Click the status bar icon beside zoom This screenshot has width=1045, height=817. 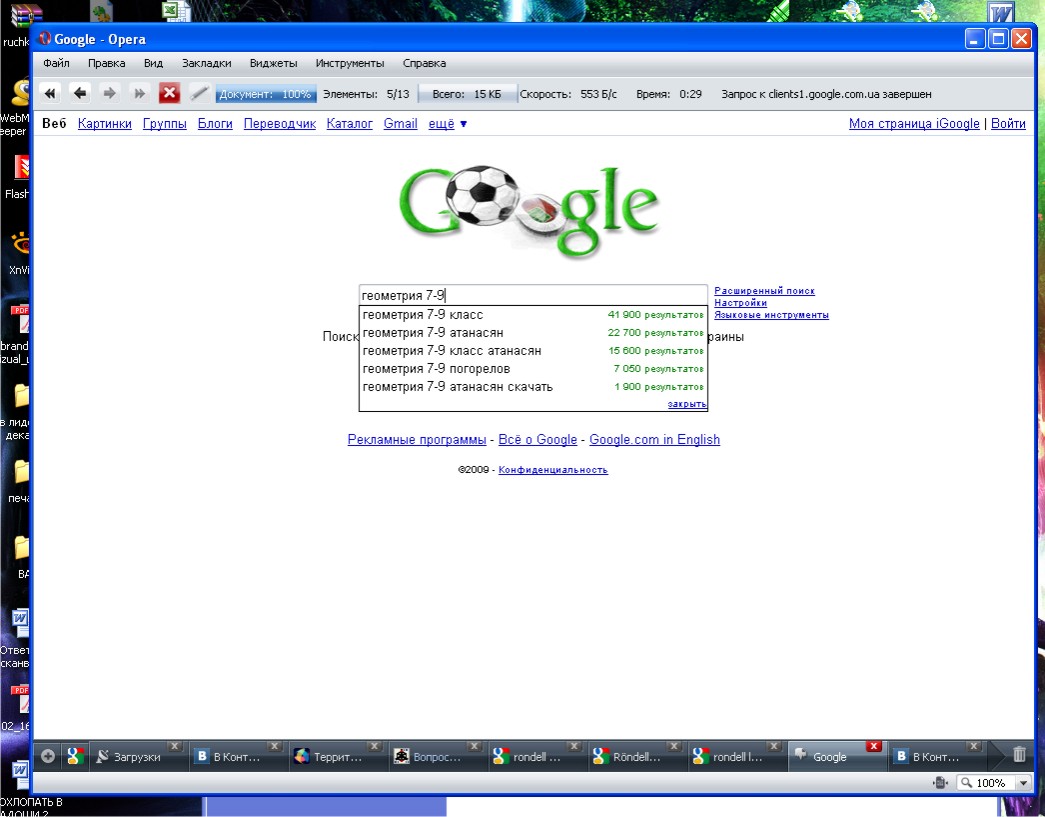coord(940,783)
